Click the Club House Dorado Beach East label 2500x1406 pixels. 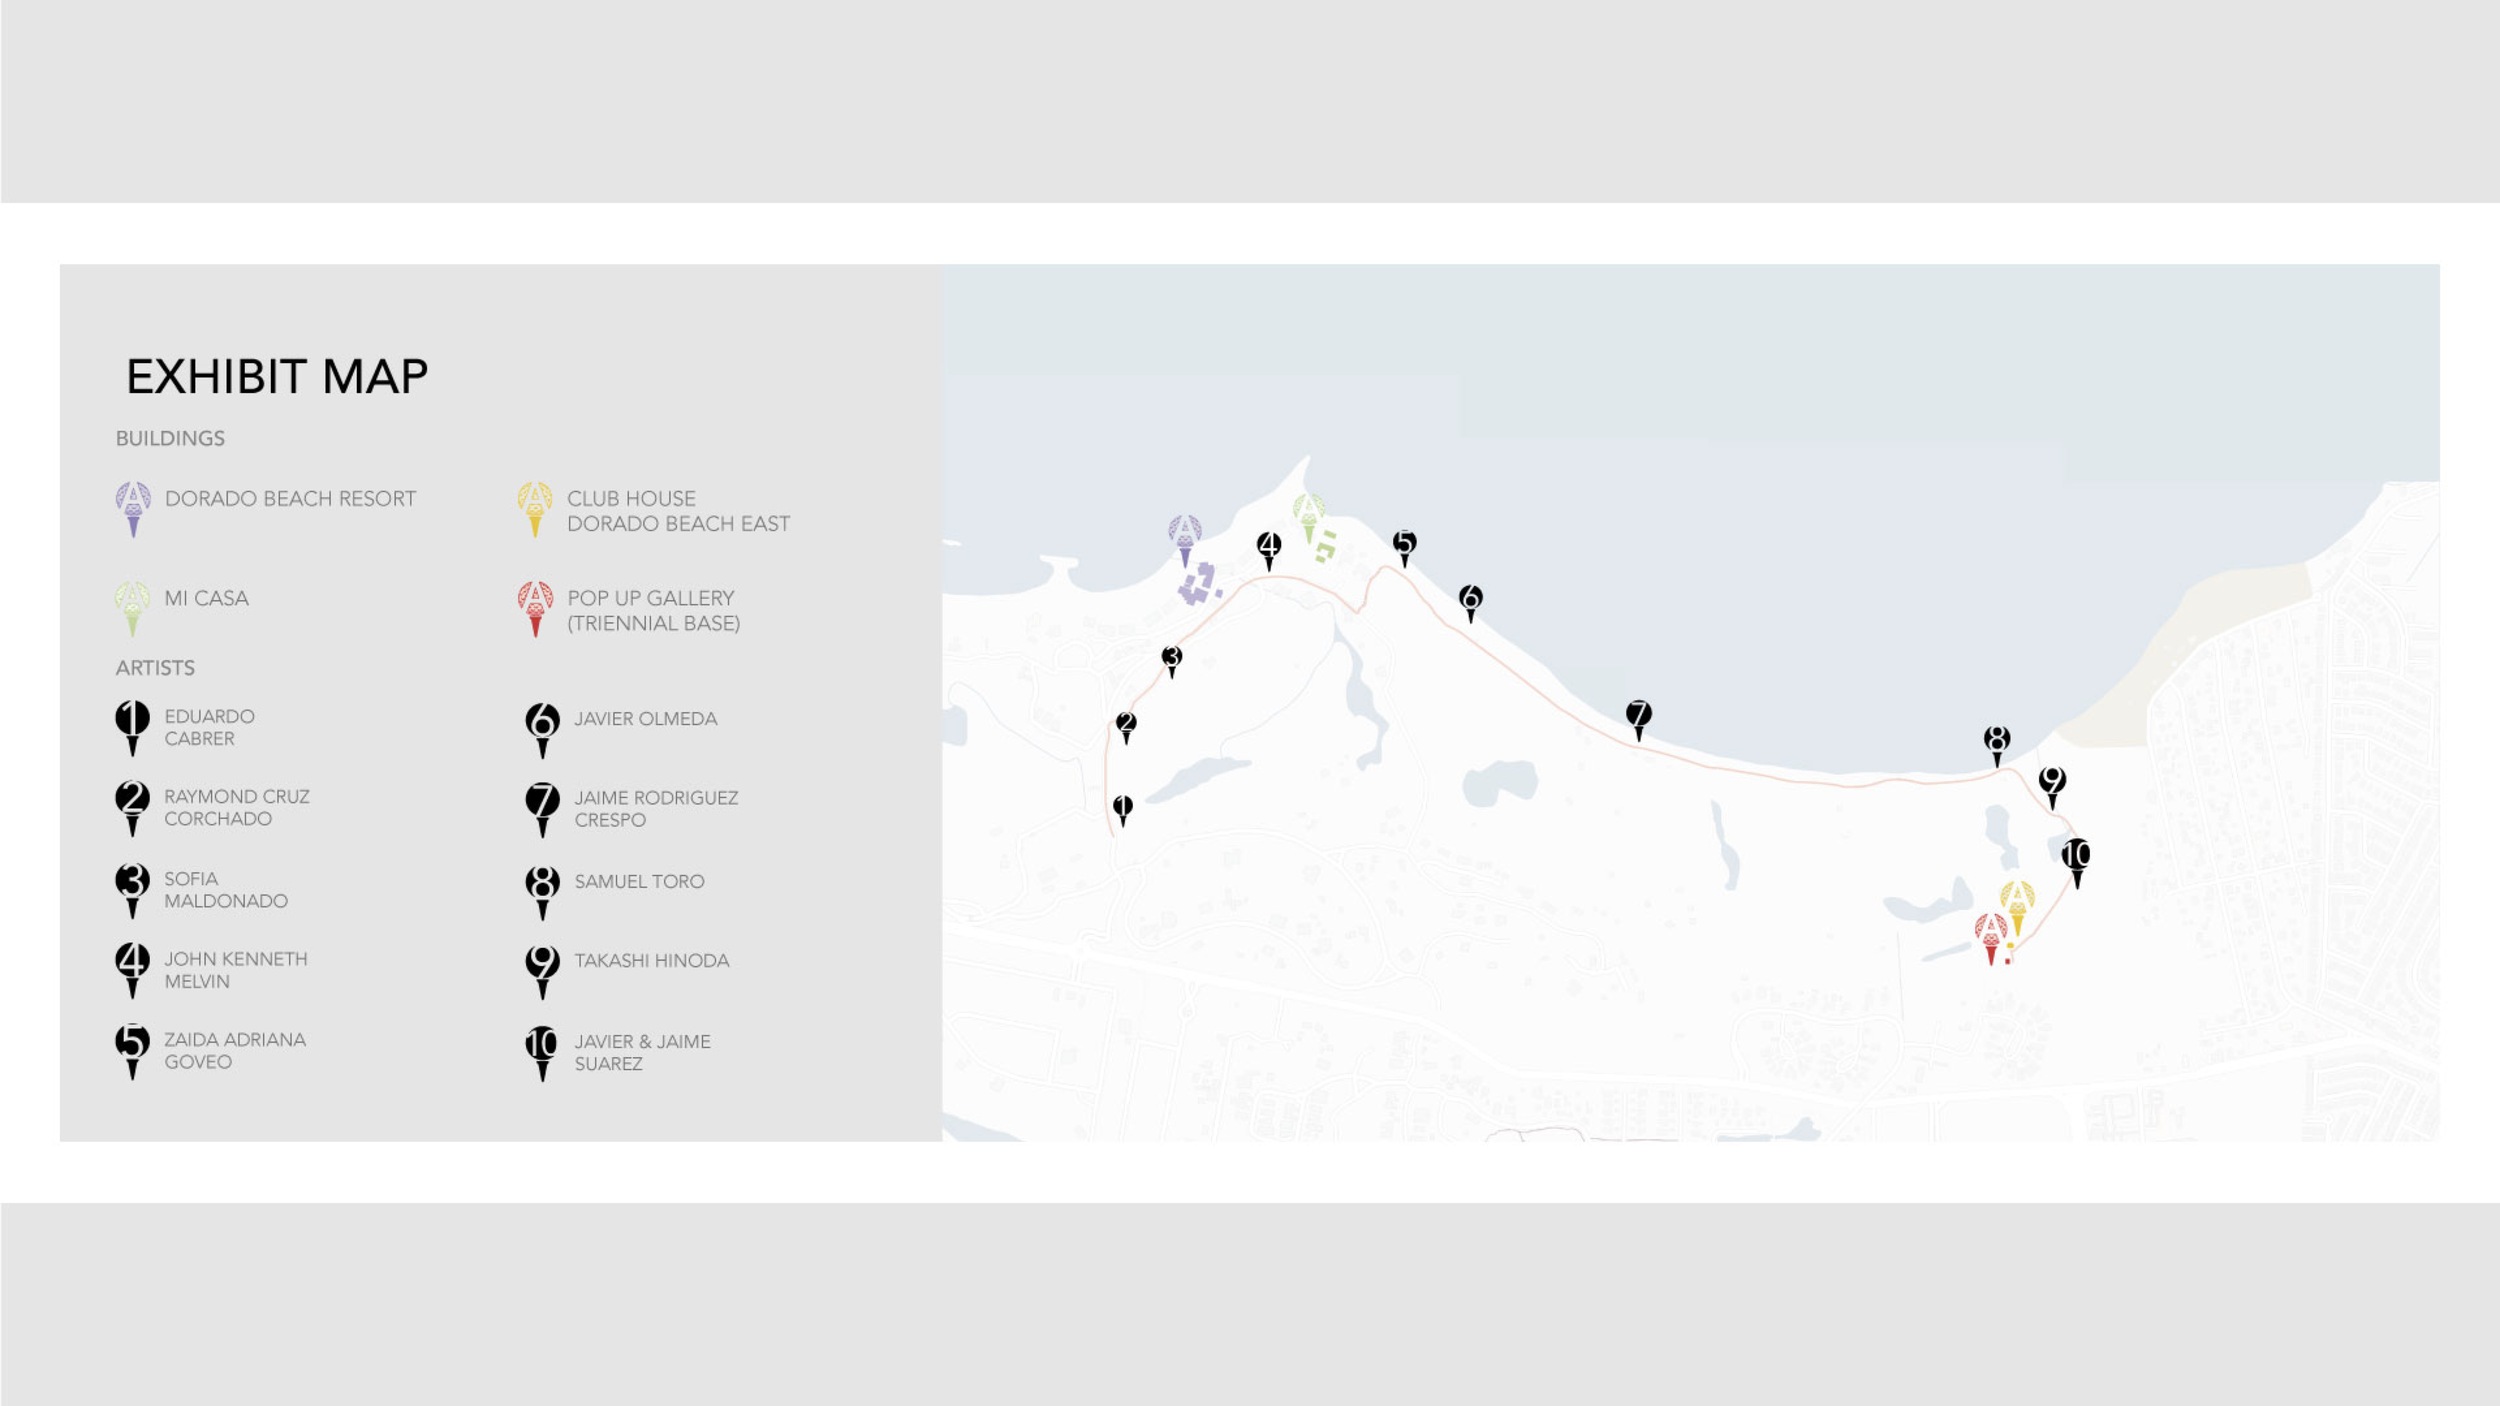tap(677, 510)
